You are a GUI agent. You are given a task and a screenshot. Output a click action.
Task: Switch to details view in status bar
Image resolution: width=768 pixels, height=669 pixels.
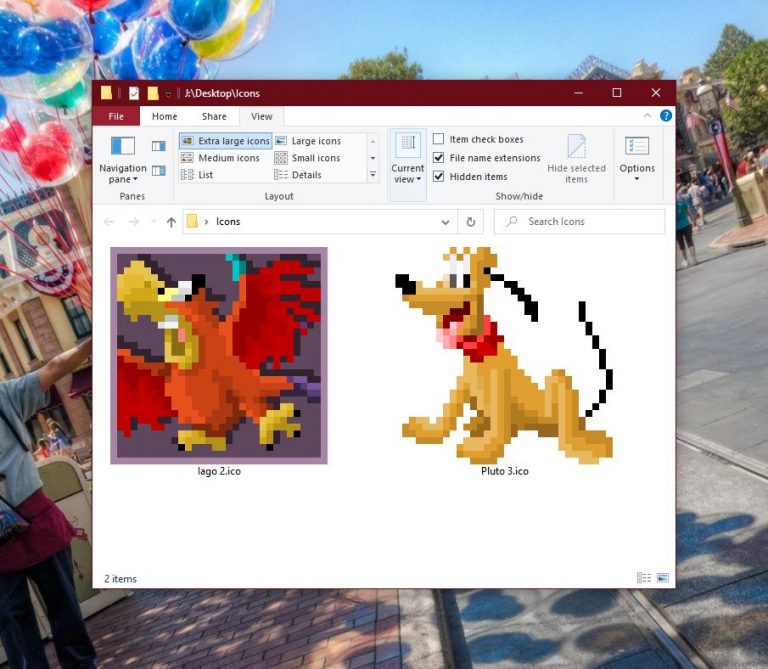click(644, 578)
